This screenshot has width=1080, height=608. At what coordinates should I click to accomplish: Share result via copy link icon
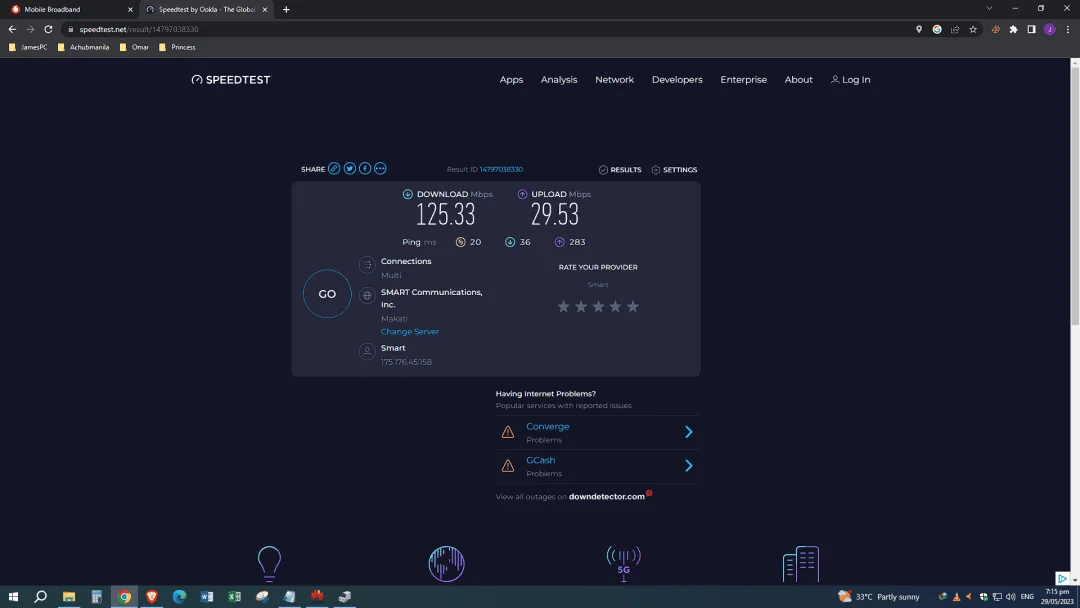[334, 169]
